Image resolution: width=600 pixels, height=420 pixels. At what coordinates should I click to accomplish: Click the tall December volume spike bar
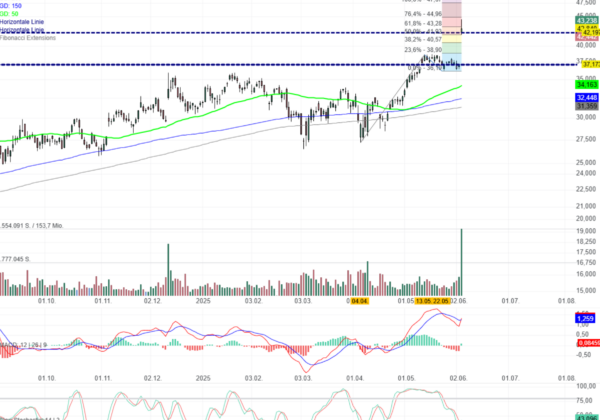[x=168, y=269]
